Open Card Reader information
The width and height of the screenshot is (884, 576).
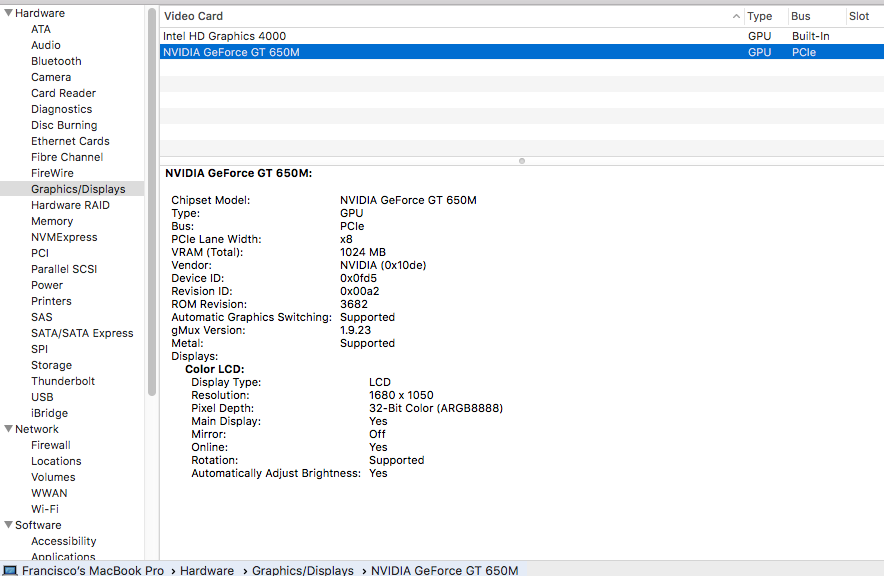[x=63, y=93]
